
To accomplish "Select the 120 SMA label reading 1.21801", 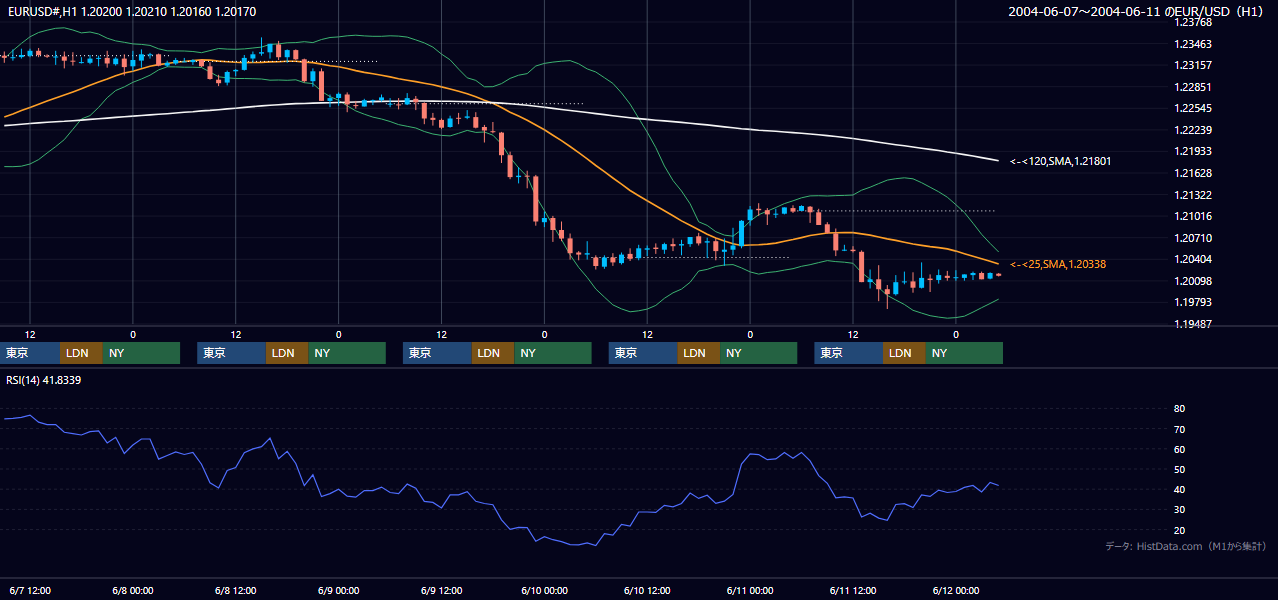I will pyautogui.click(x=1060, y=161).
